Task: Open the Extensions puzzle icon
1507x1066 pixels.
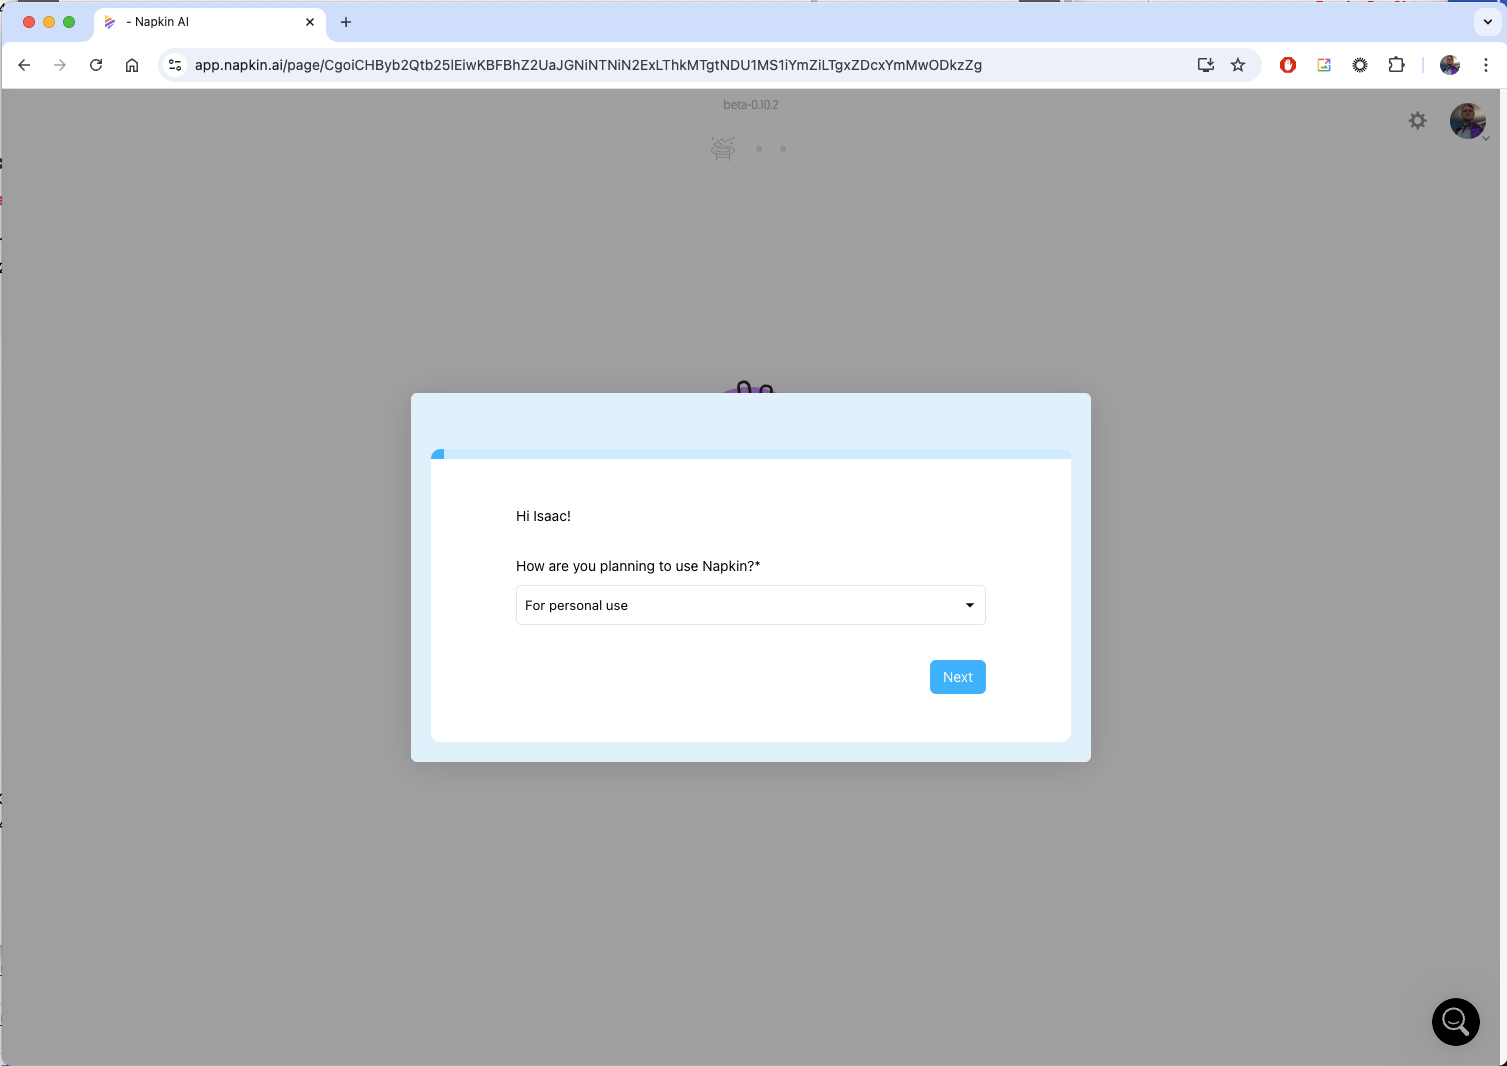Action: pyautogui.click(x=1396, y=65)
